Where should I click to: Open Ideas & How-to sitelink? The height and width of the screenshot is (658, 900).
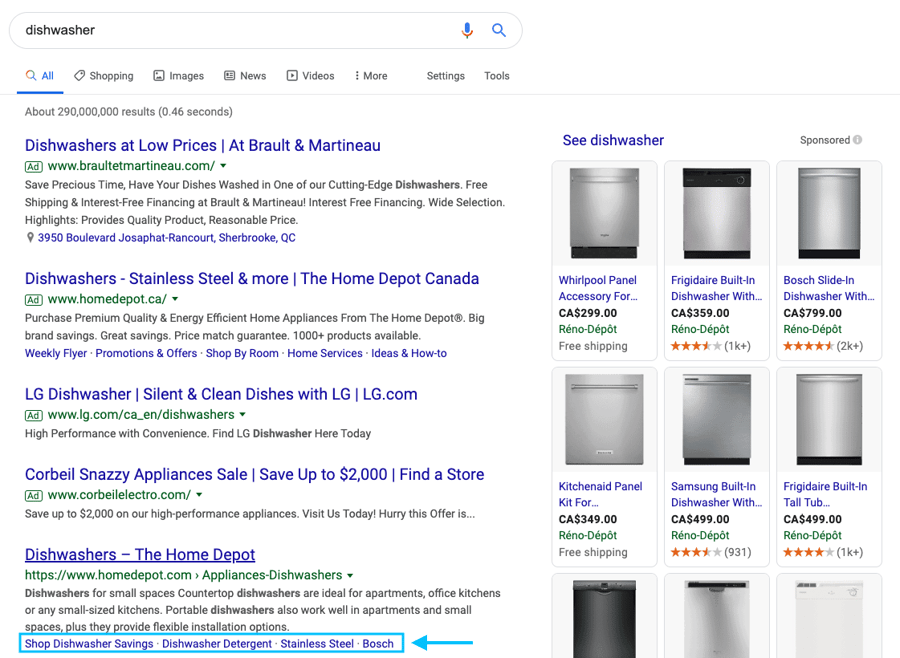click(409, 353)
